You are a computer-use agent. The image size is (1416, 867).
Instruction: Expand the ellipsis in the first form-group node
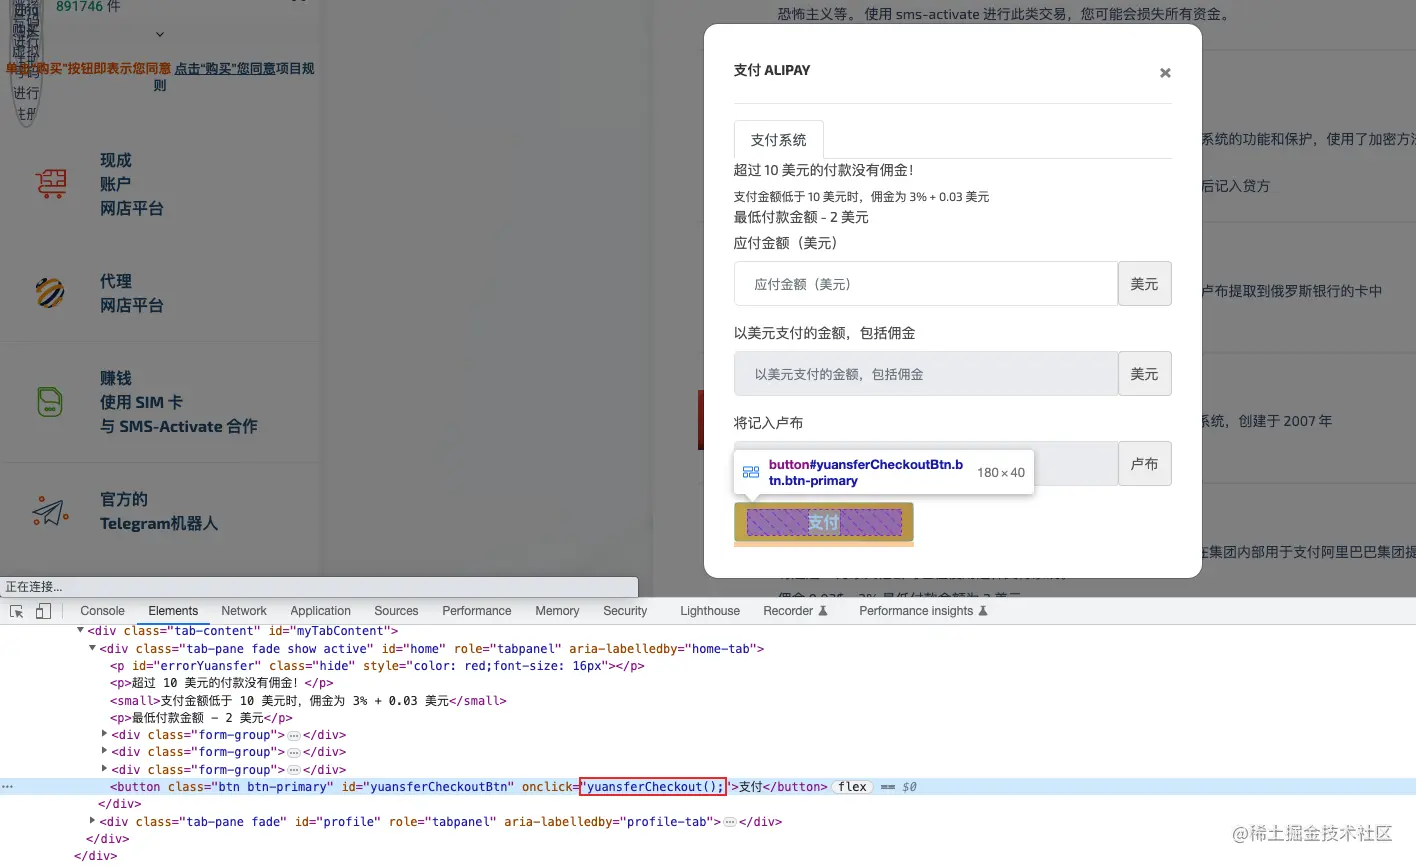click(294, 735)
